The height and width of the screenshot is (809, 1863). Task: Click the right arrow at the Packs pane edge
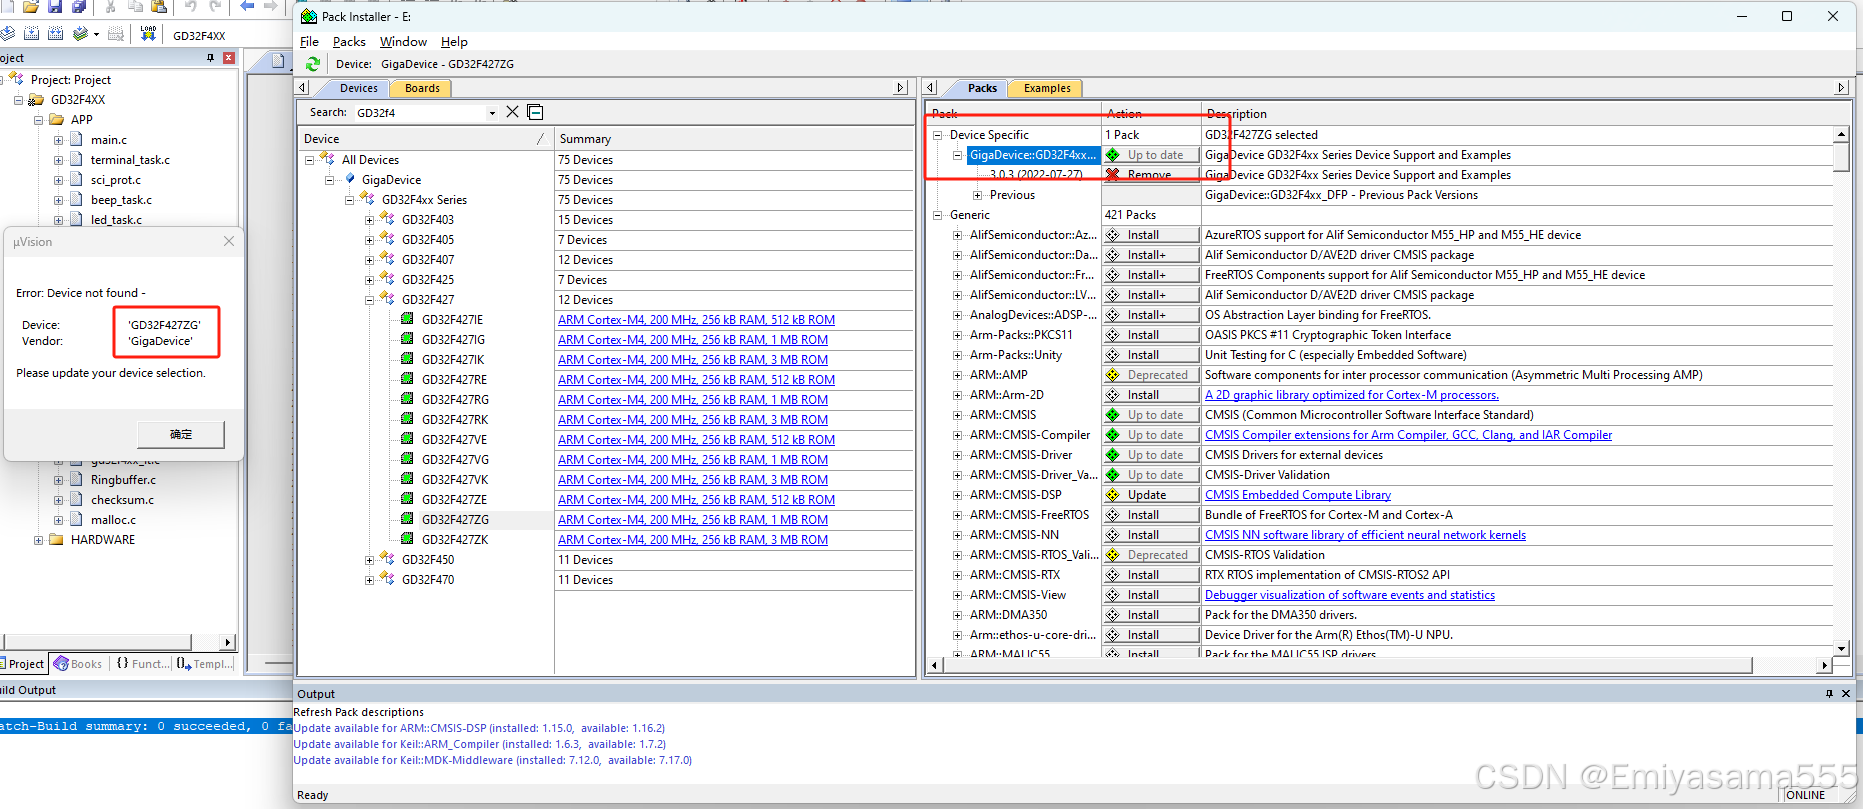1841,88
